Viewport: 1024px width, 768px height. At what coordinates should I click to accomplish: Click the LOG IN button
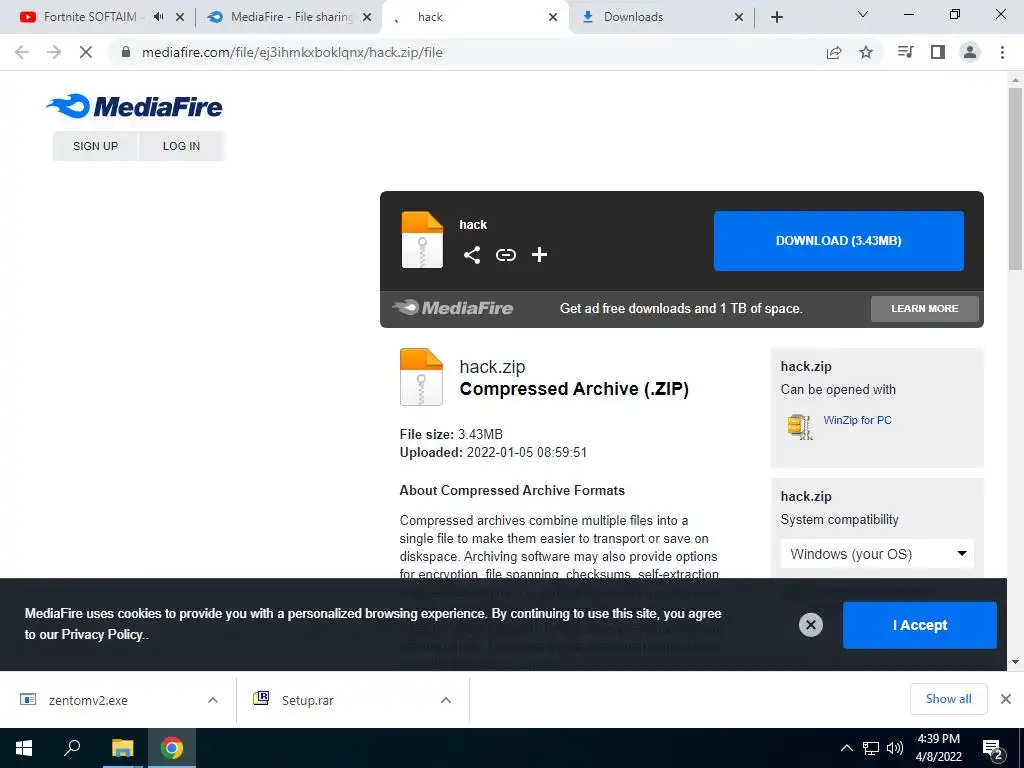[182, 146]
